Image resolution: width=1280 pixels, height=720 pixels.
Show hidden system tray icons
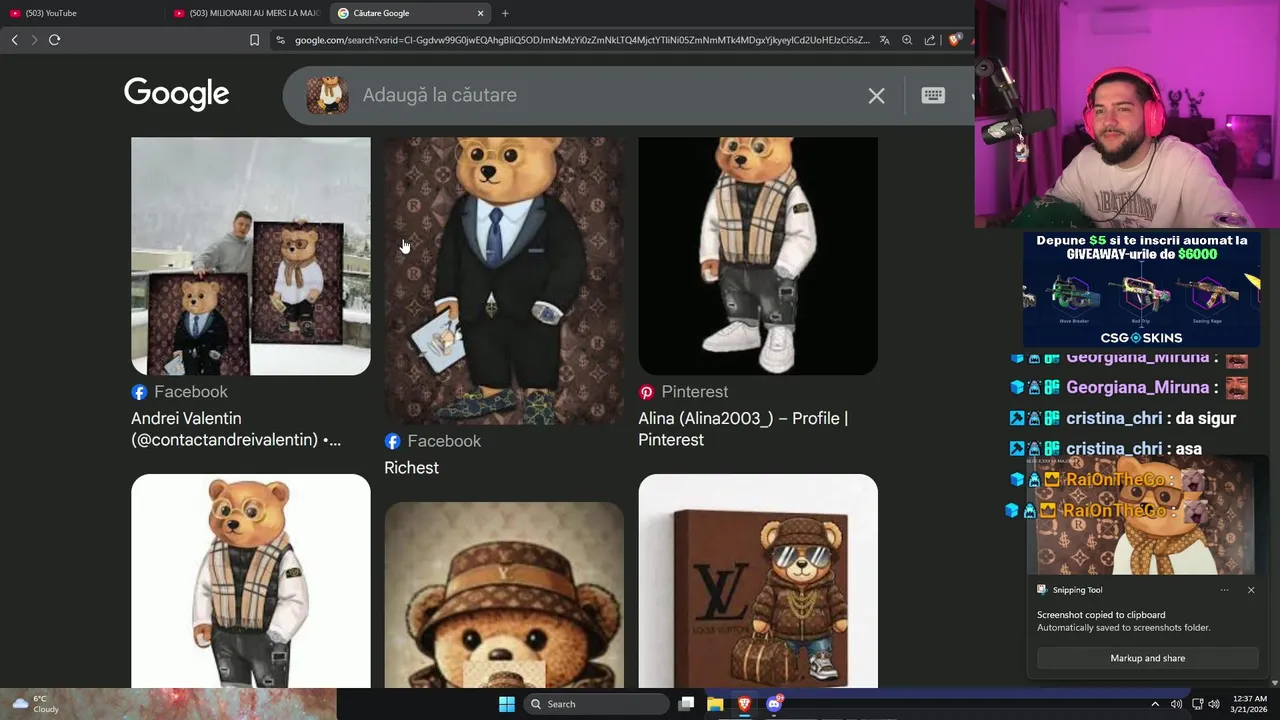[1155, 704]
